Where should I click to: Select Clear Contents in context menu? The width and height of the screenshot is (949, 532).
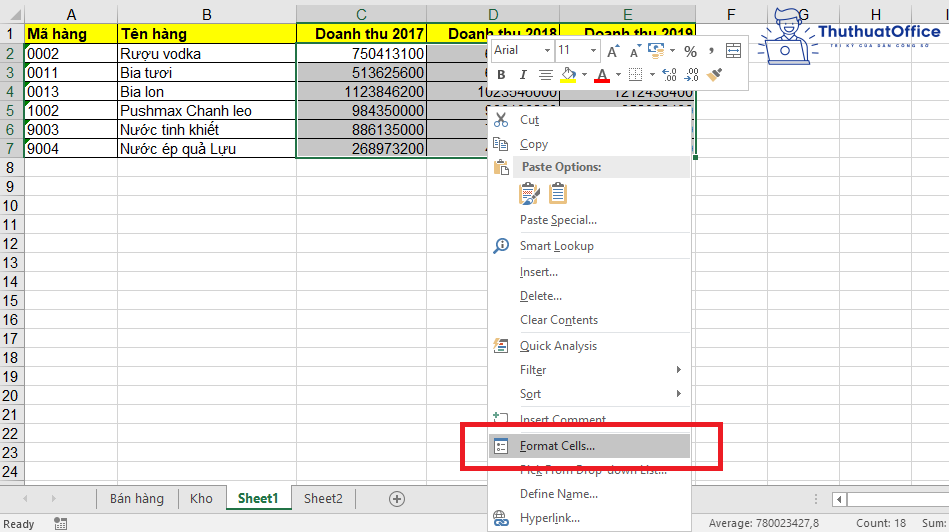pyautogui.click(x=589, y=320)
